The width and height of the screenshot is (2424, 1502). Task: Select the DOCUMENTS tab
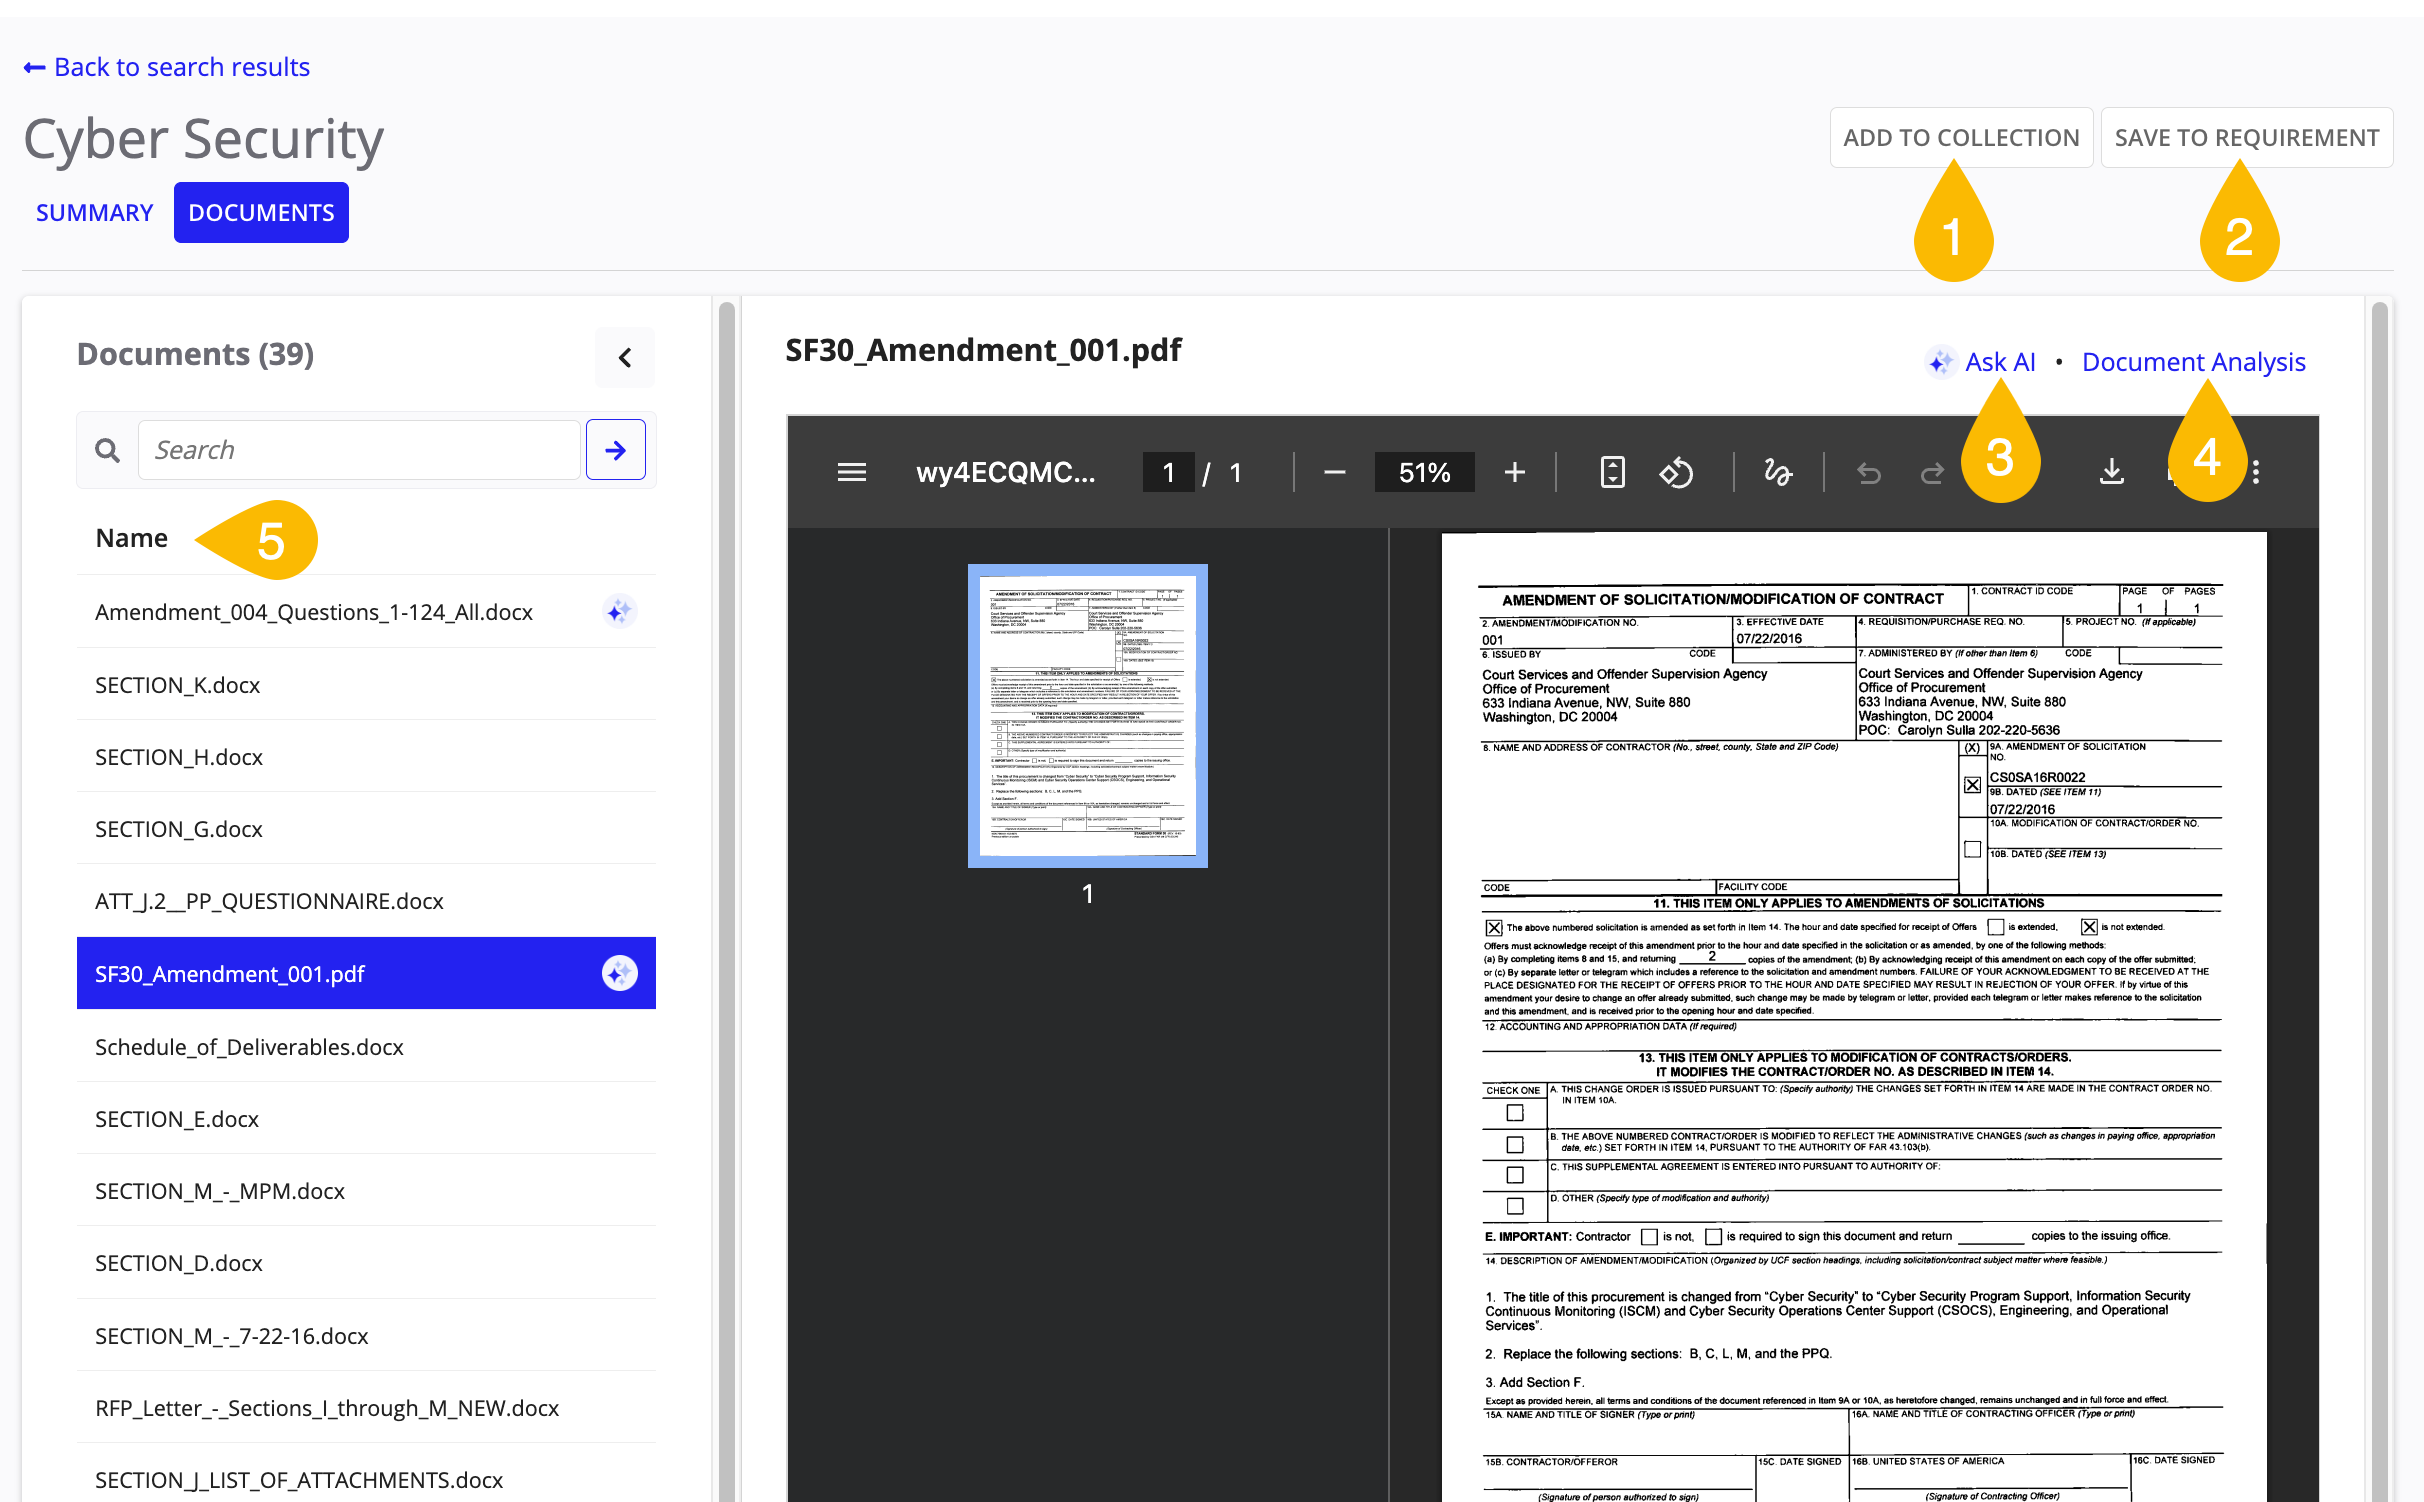pos(261,213)
